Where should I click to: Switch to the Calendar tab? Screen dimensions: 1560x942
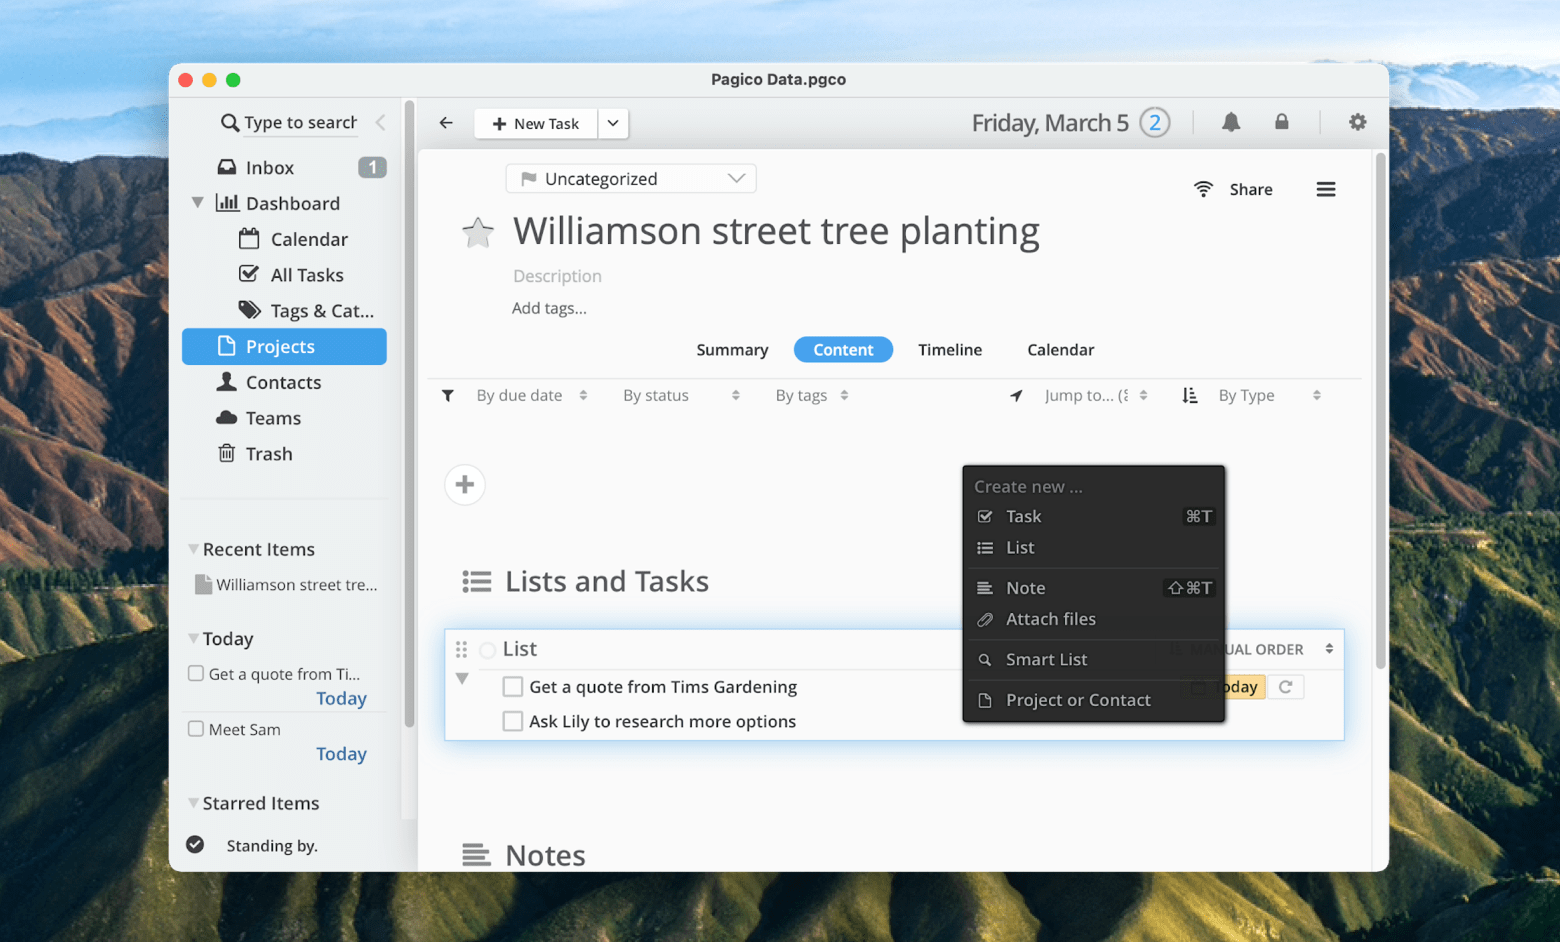point(1061,350)
